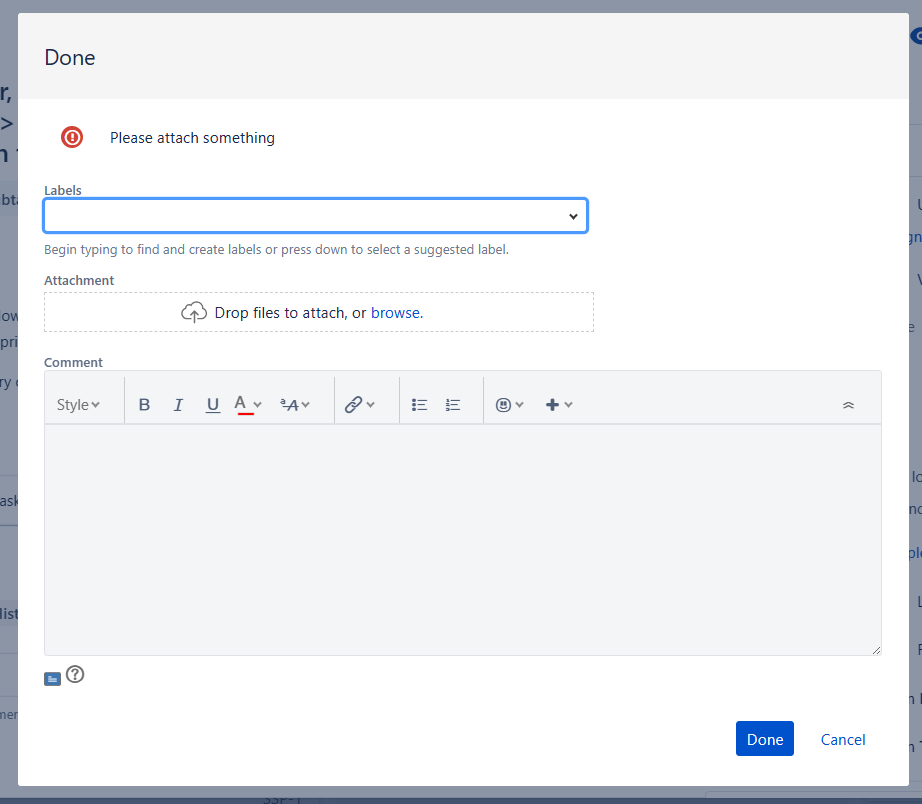Switch editor mode with the blue icon below comment

pyautogui.click(x=52, y=679)
